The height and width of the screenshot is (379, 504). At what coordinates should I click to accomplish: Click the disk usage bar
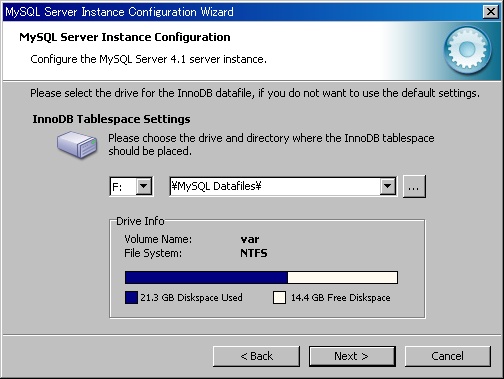(261, 277)
